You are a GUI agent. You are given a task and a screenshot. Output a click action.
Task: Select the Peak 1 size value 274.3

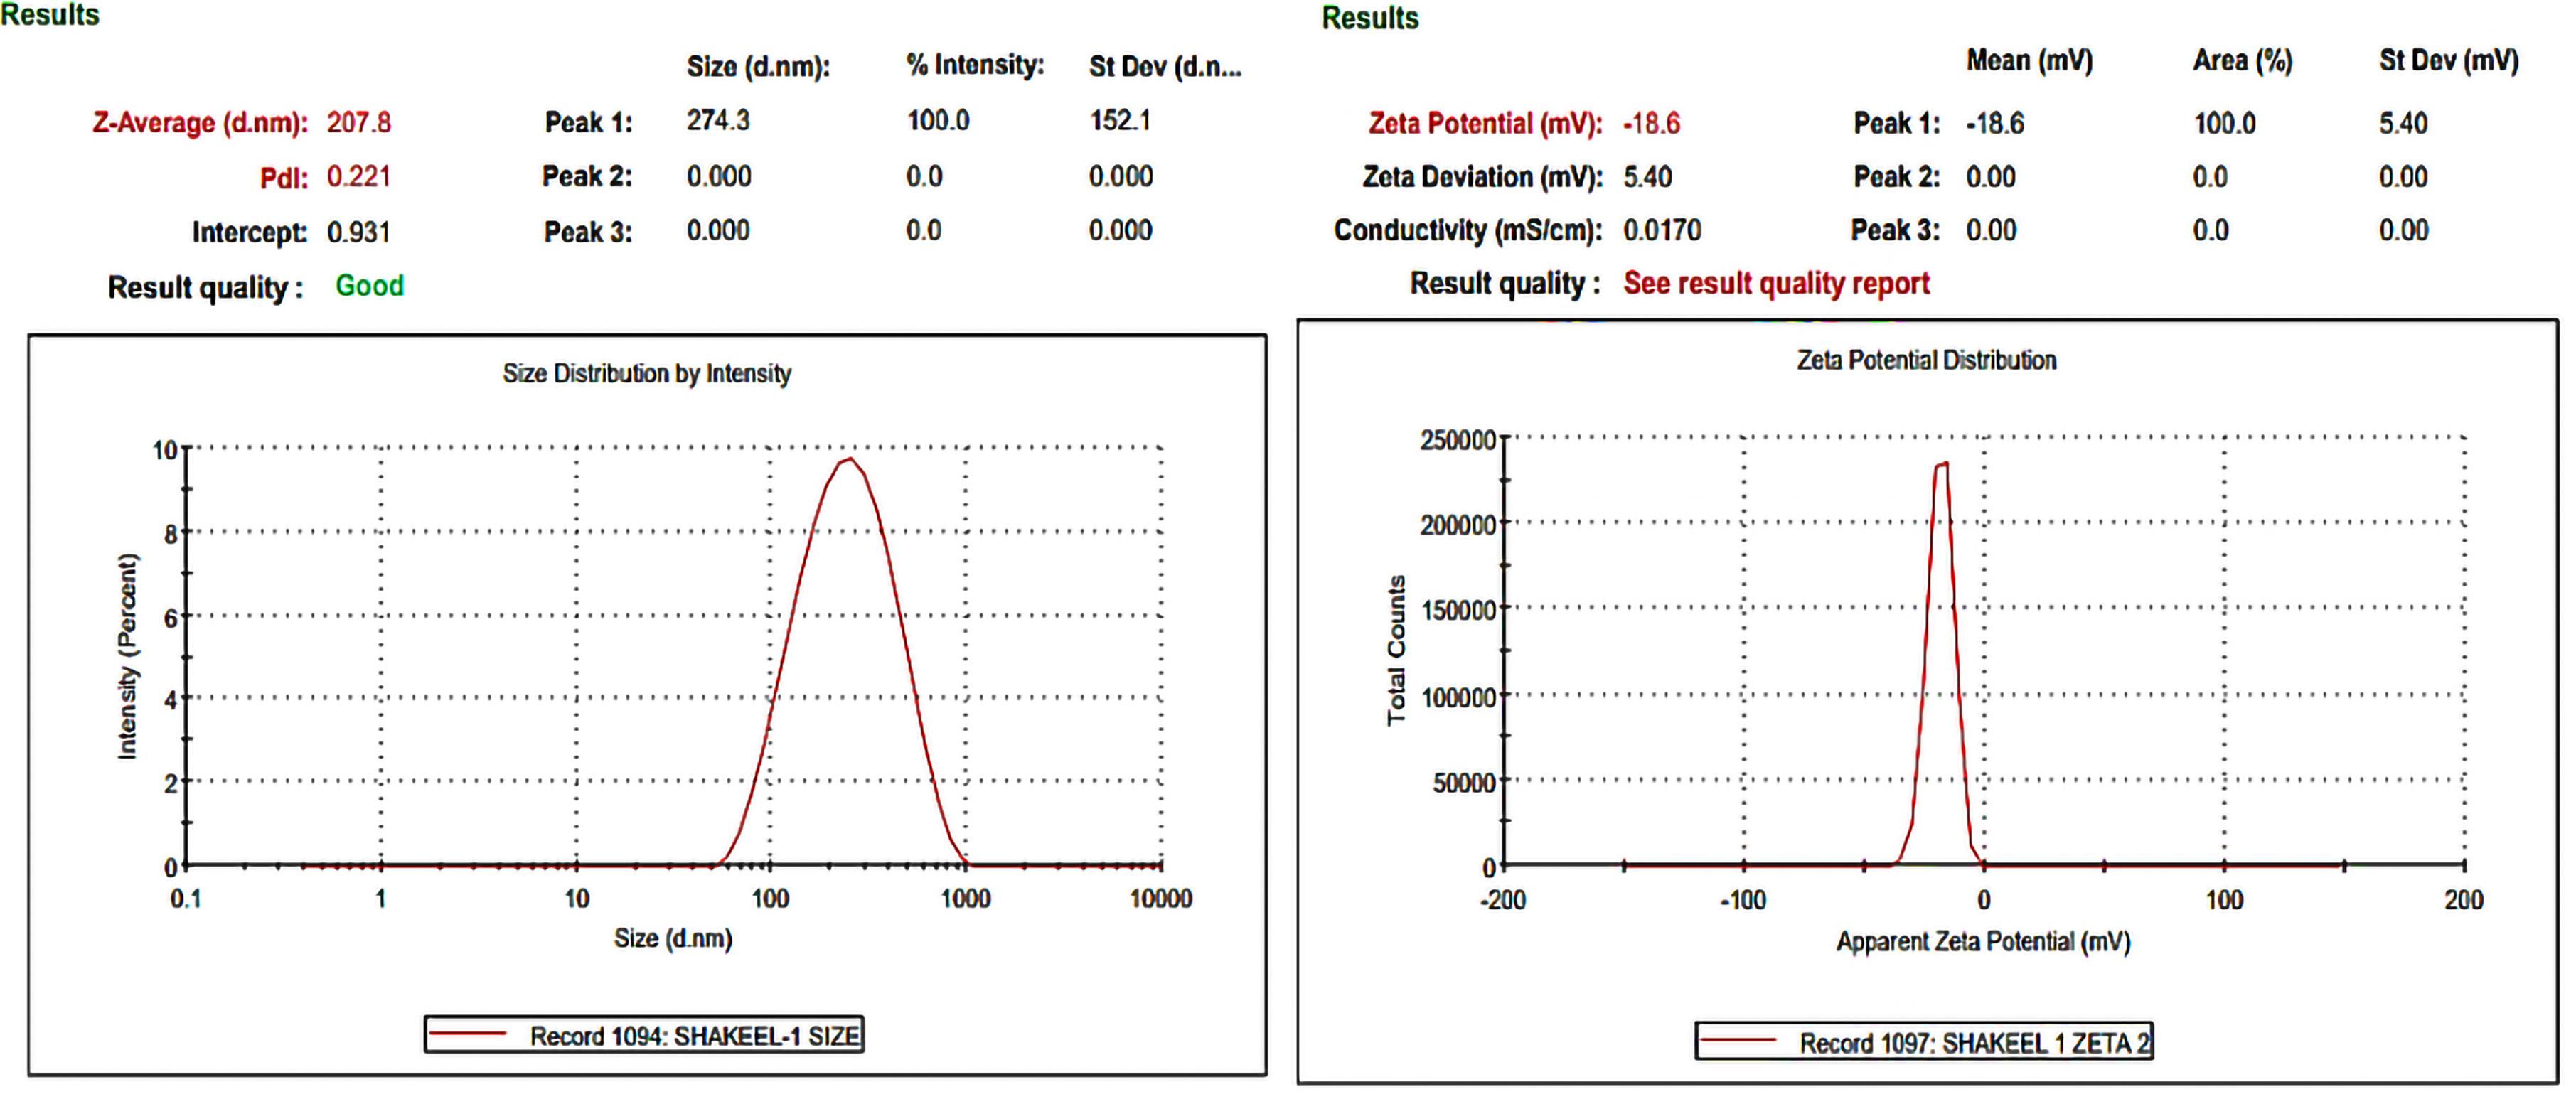[717, 120]
